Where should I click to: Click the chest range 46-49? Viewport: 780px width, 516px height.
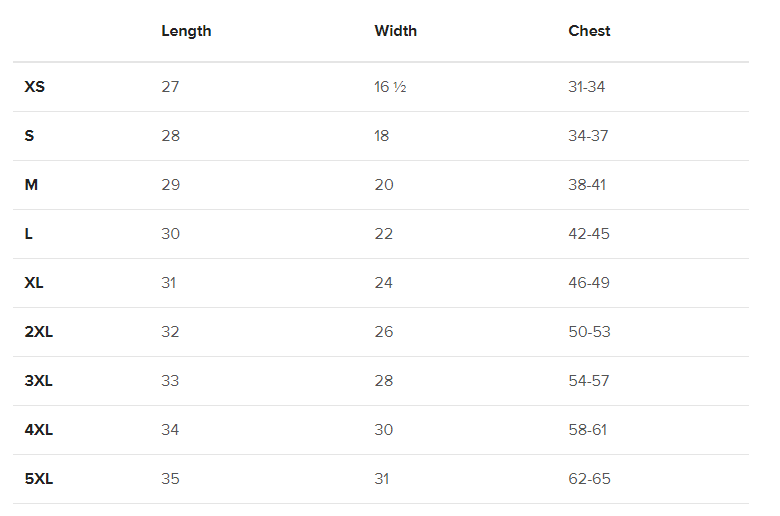point(588,283)
